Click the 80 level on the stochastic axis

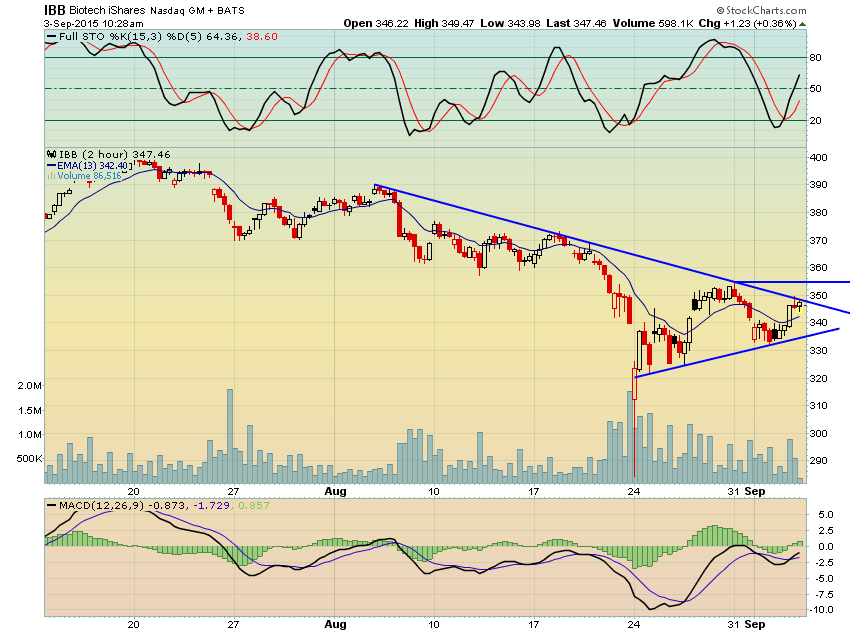tap(815, 57)
